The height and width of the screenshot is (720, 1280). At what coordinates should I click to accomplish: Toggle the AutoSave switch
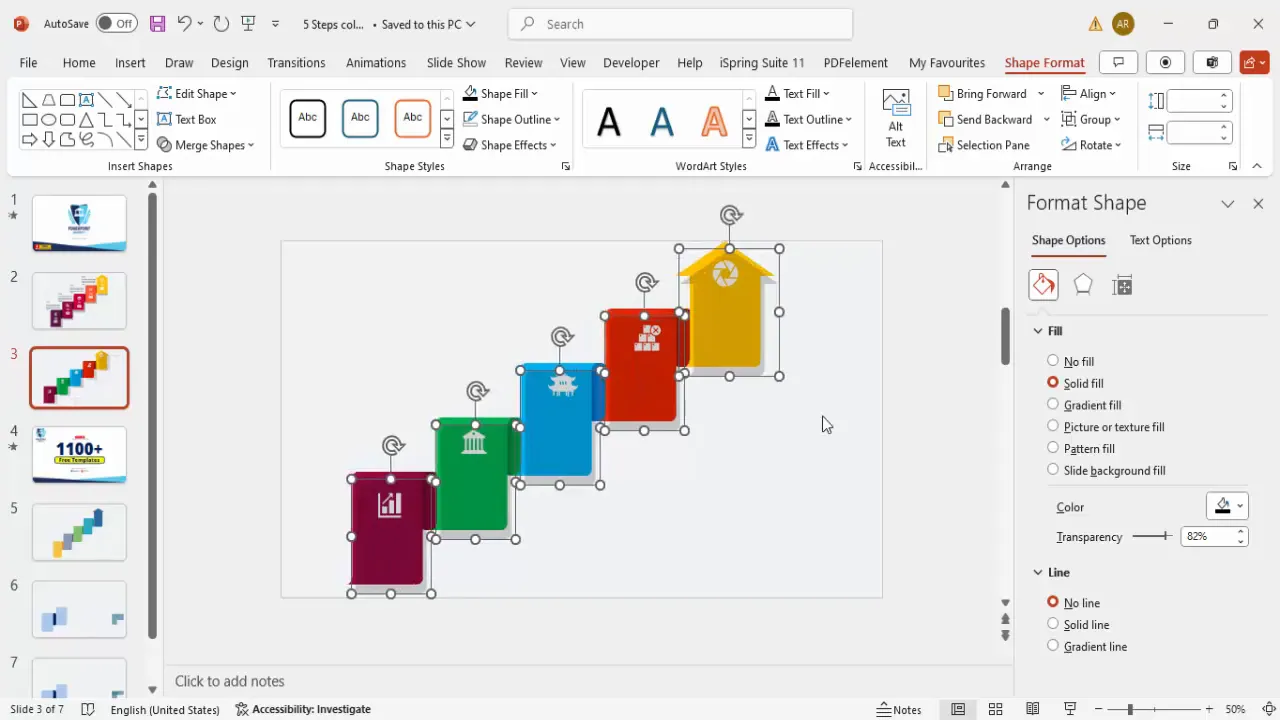click(x=117, y=23)
